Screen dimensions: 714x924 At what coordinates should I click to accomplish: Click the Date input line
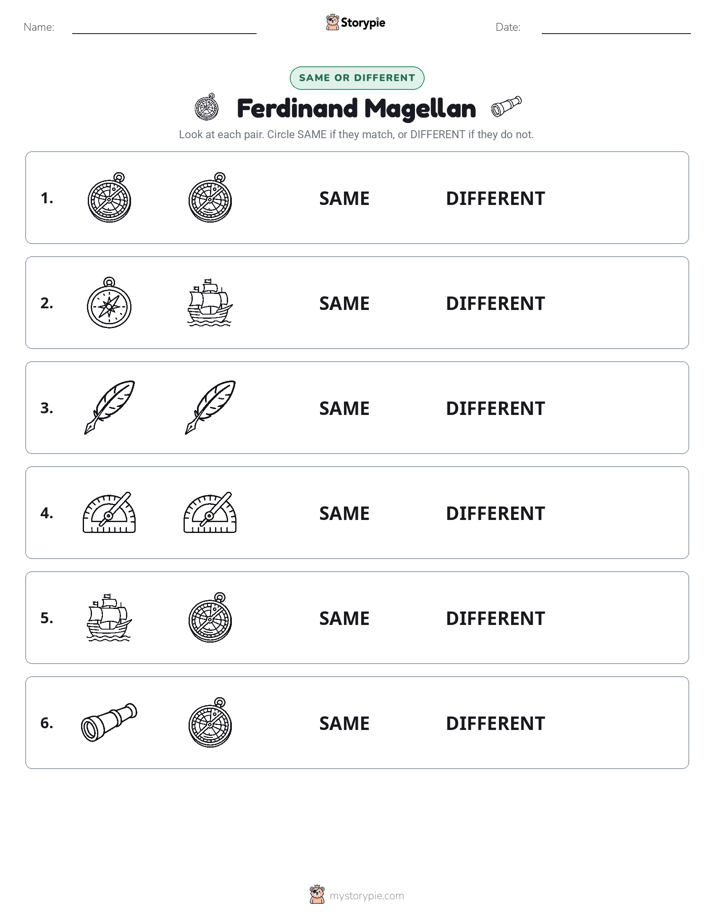[x=616, y=28]
